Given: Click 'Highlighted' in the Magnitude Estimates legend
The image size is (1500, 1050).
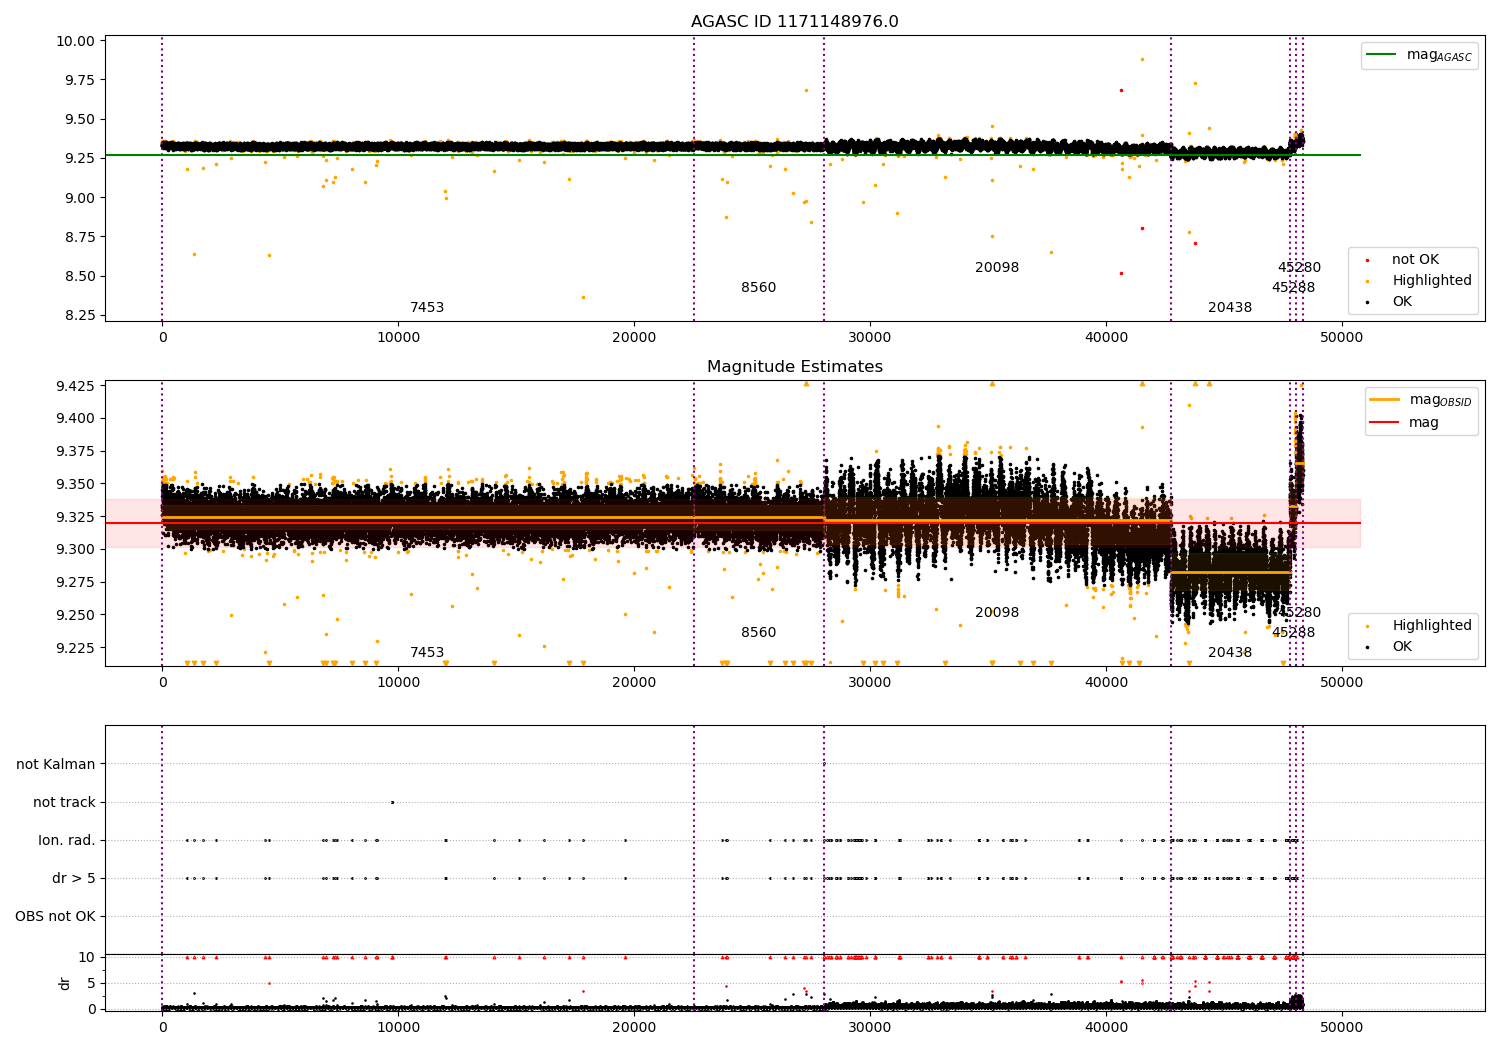Looking at the screenshot, I should click(1431, 626).
